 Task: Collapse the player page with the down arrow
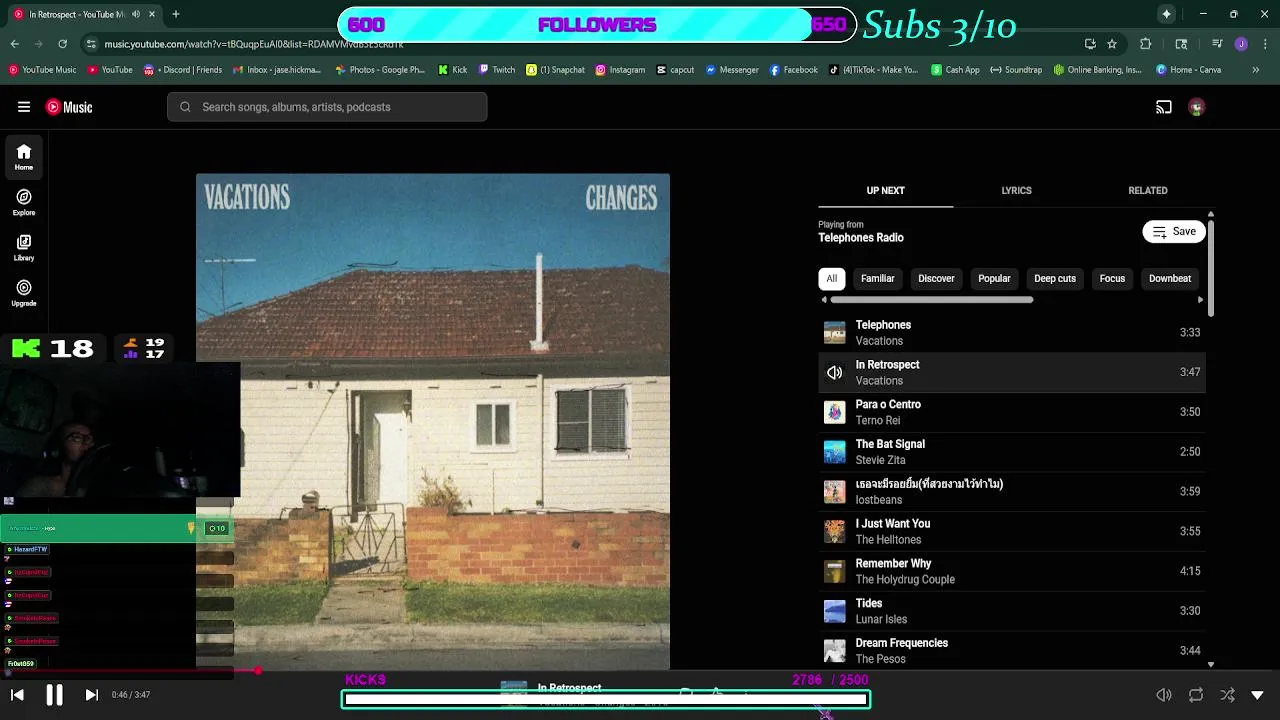click(x=1258, y=695)
